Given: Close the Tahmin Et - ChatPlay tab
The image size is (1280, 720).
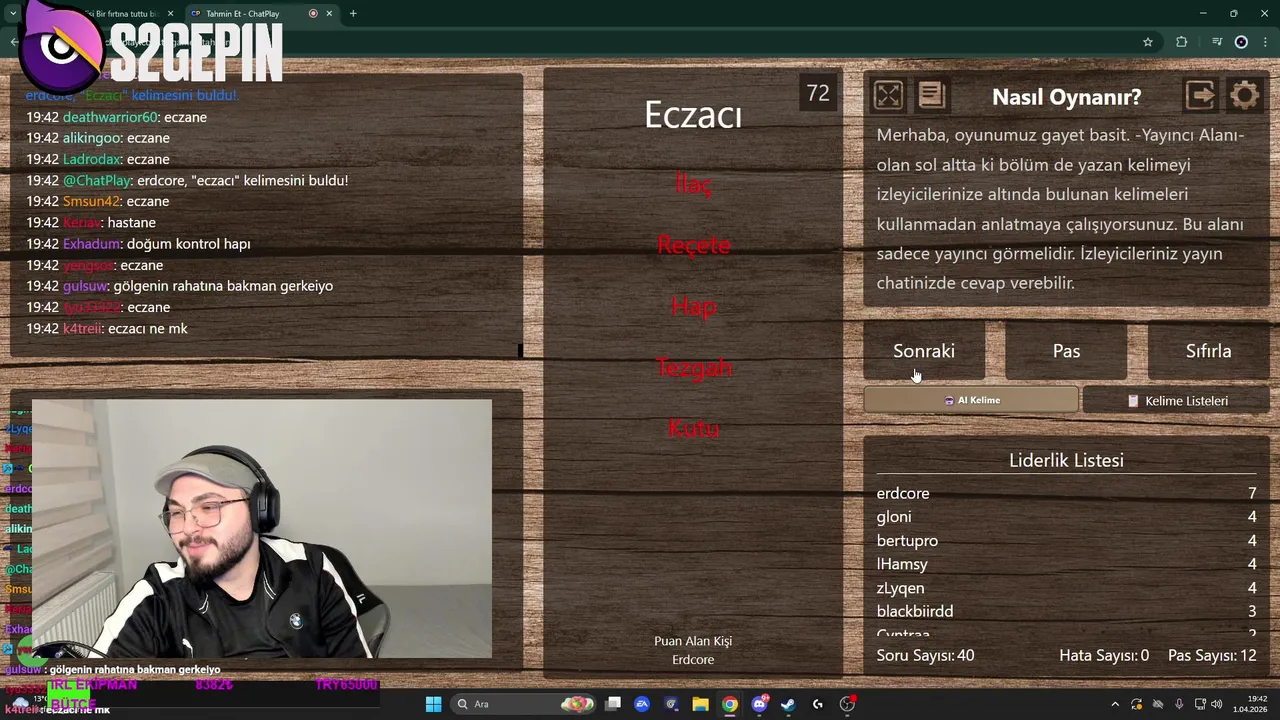Looking at the screenshot, I should (329, 14).
